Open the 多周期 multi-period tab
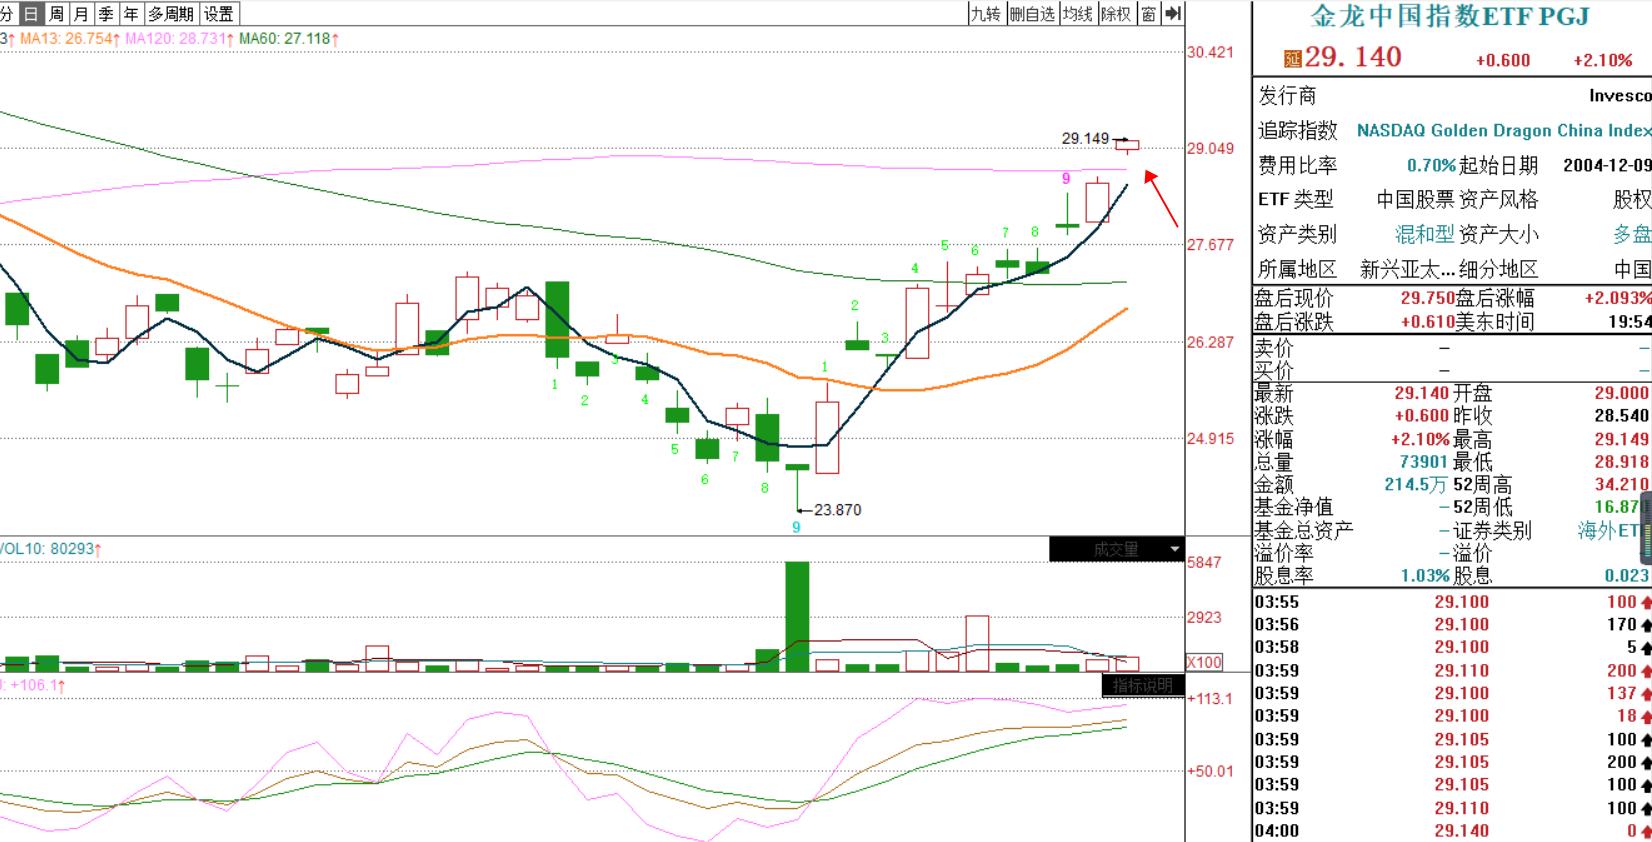 171,14
